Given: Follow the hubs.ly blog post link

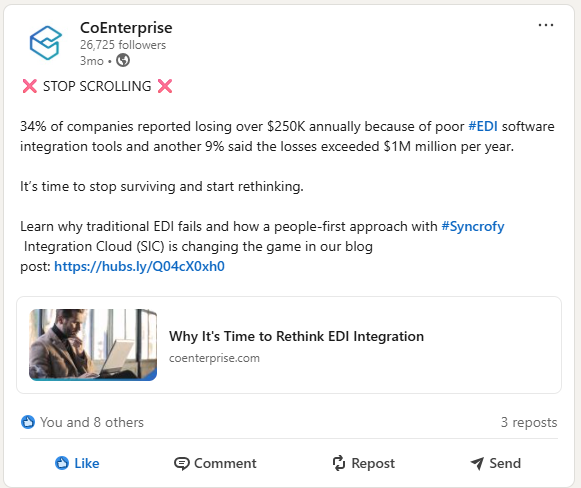Looking at the screenshot, I should click(139, 266).
